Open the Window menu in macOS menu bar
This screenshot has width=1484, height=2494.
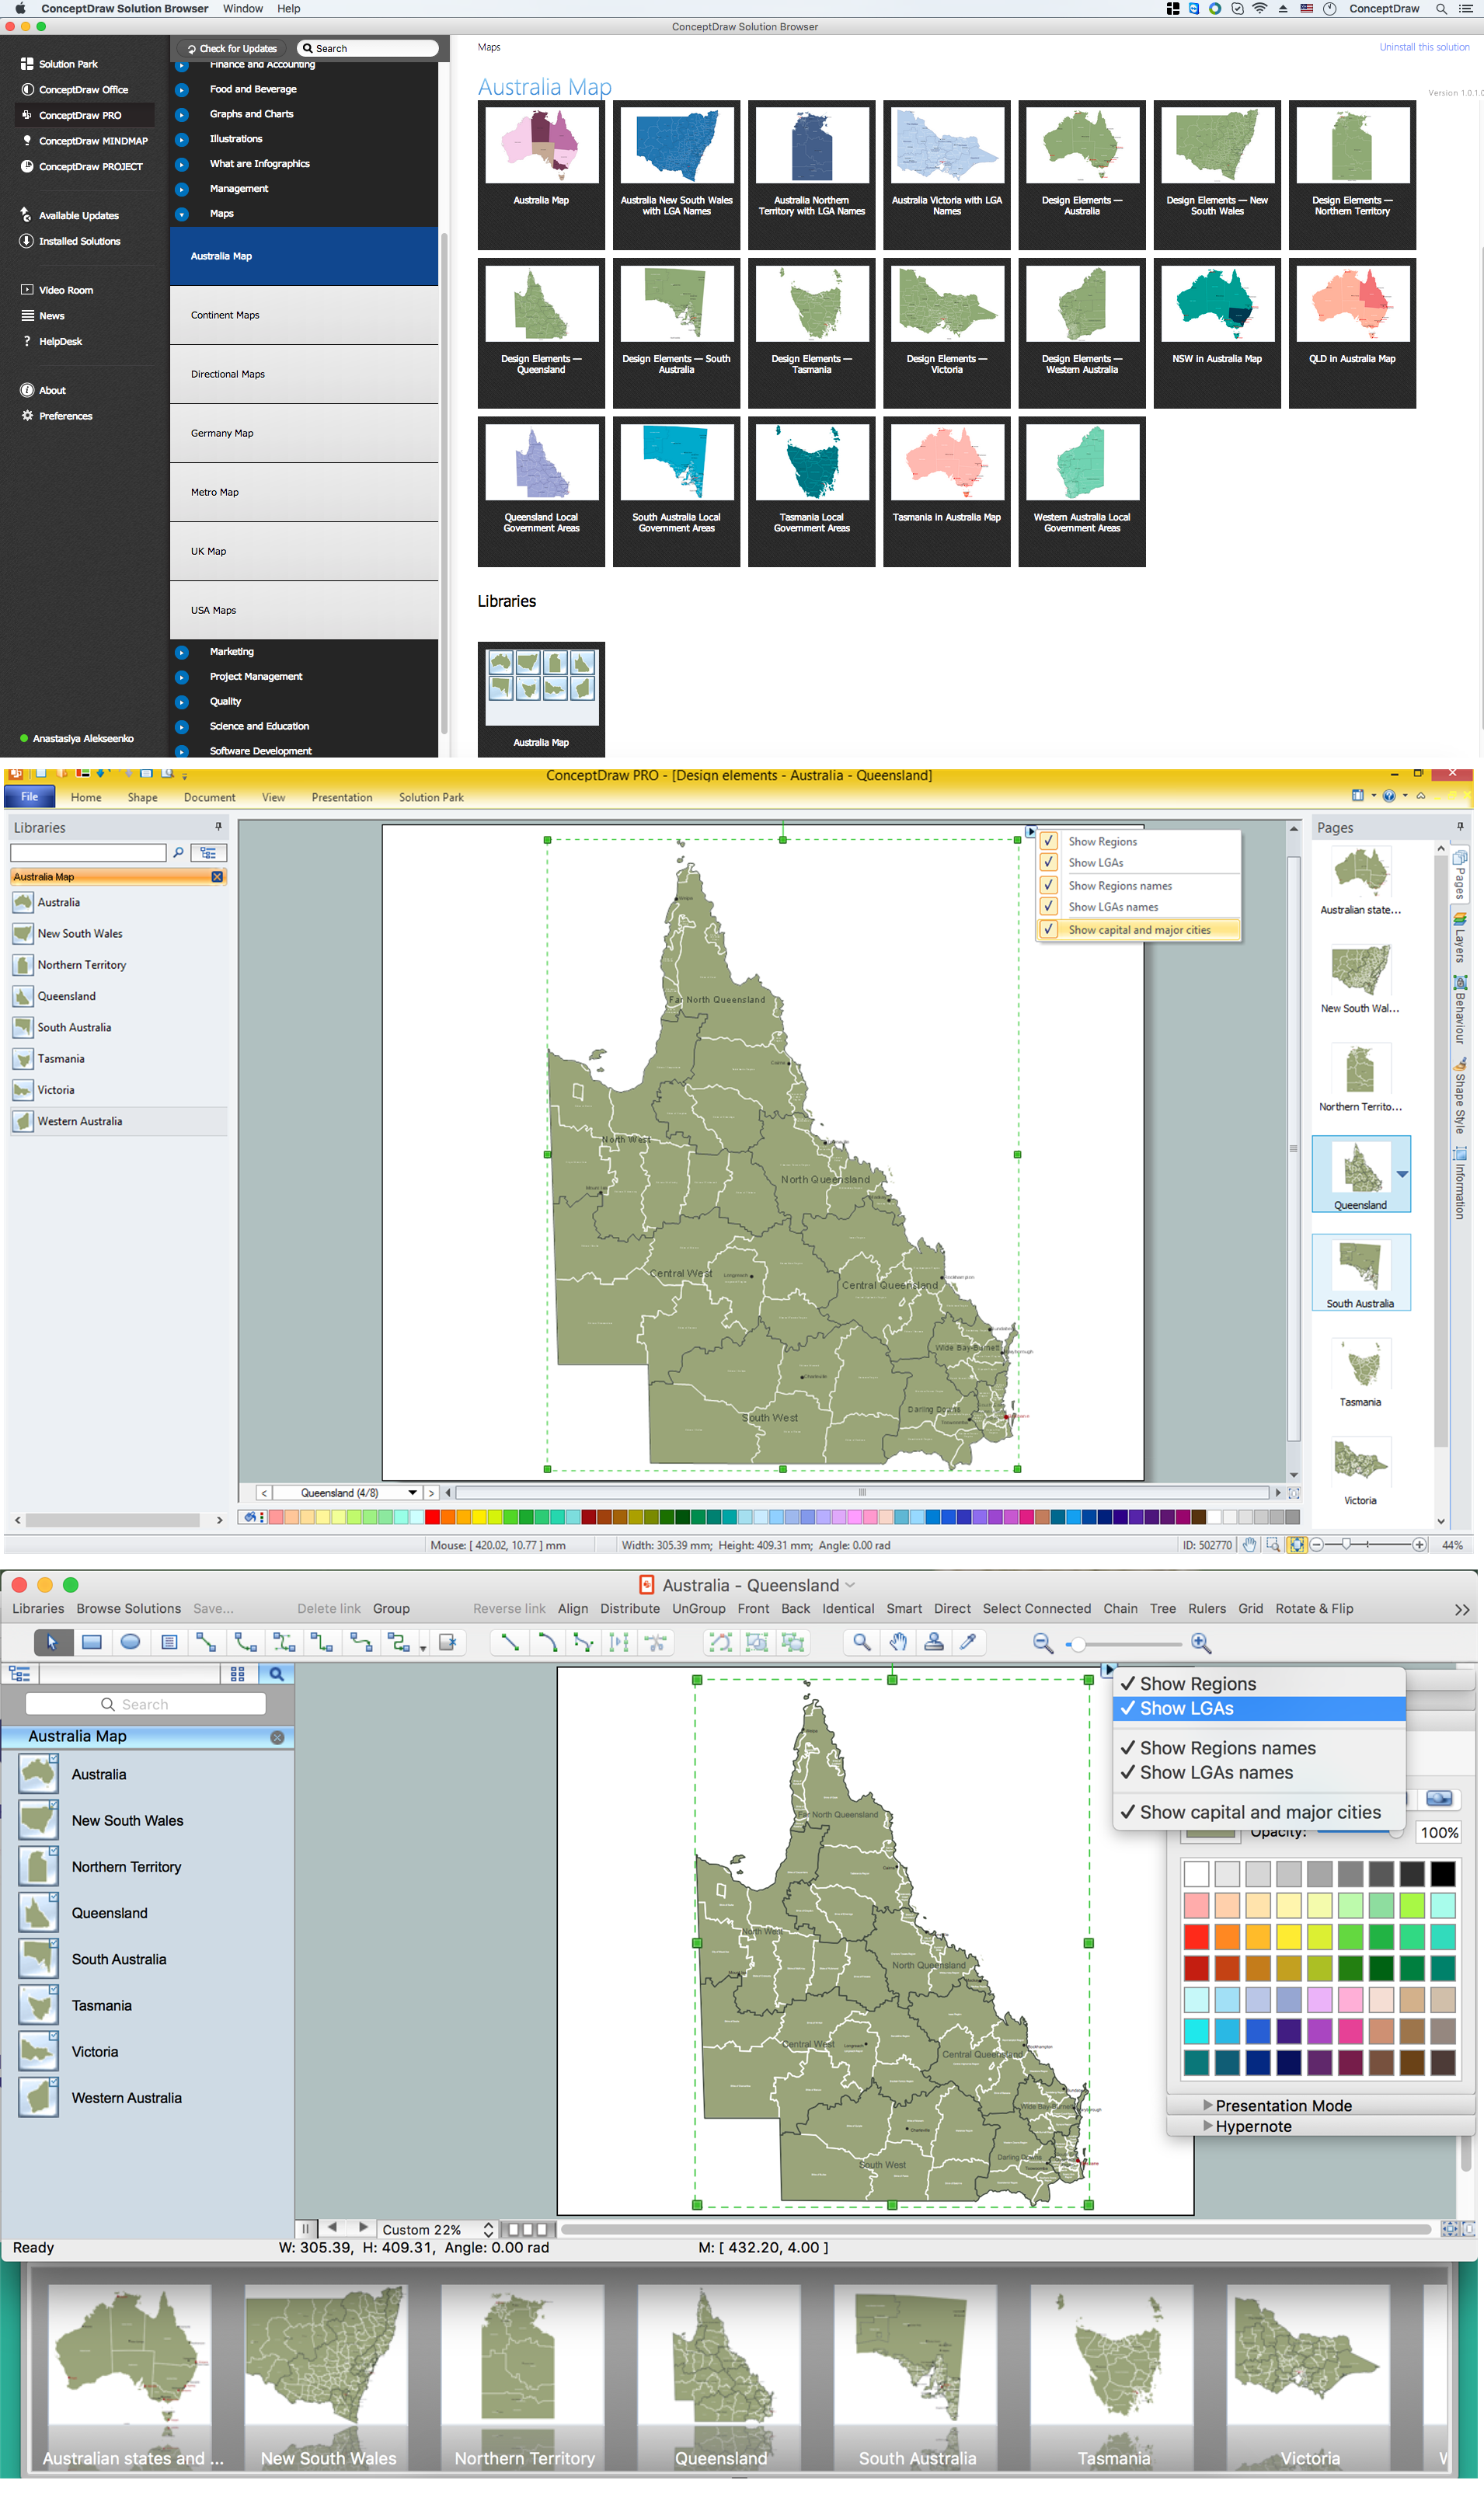pos(243,9)
